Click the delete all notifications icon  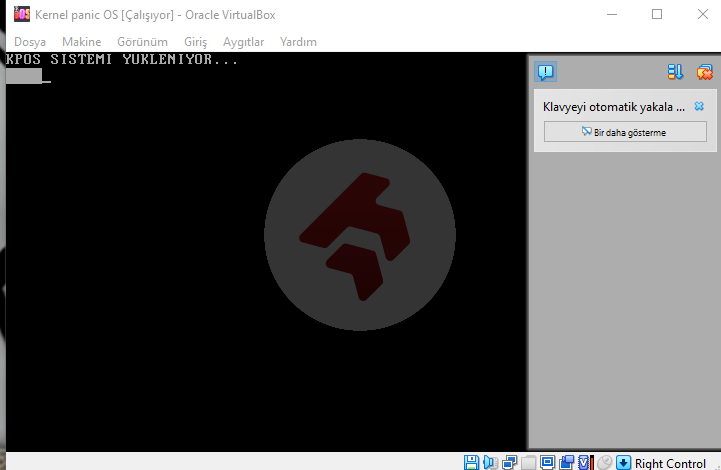pos(704,72)
